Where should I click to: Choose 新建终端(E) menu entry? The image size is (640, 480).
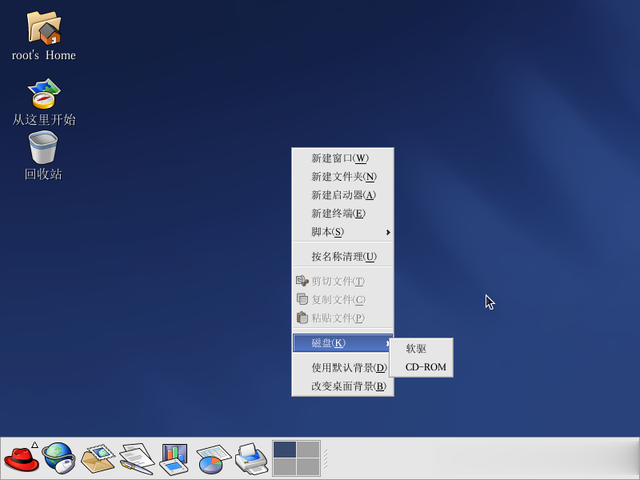click(343, 213)
